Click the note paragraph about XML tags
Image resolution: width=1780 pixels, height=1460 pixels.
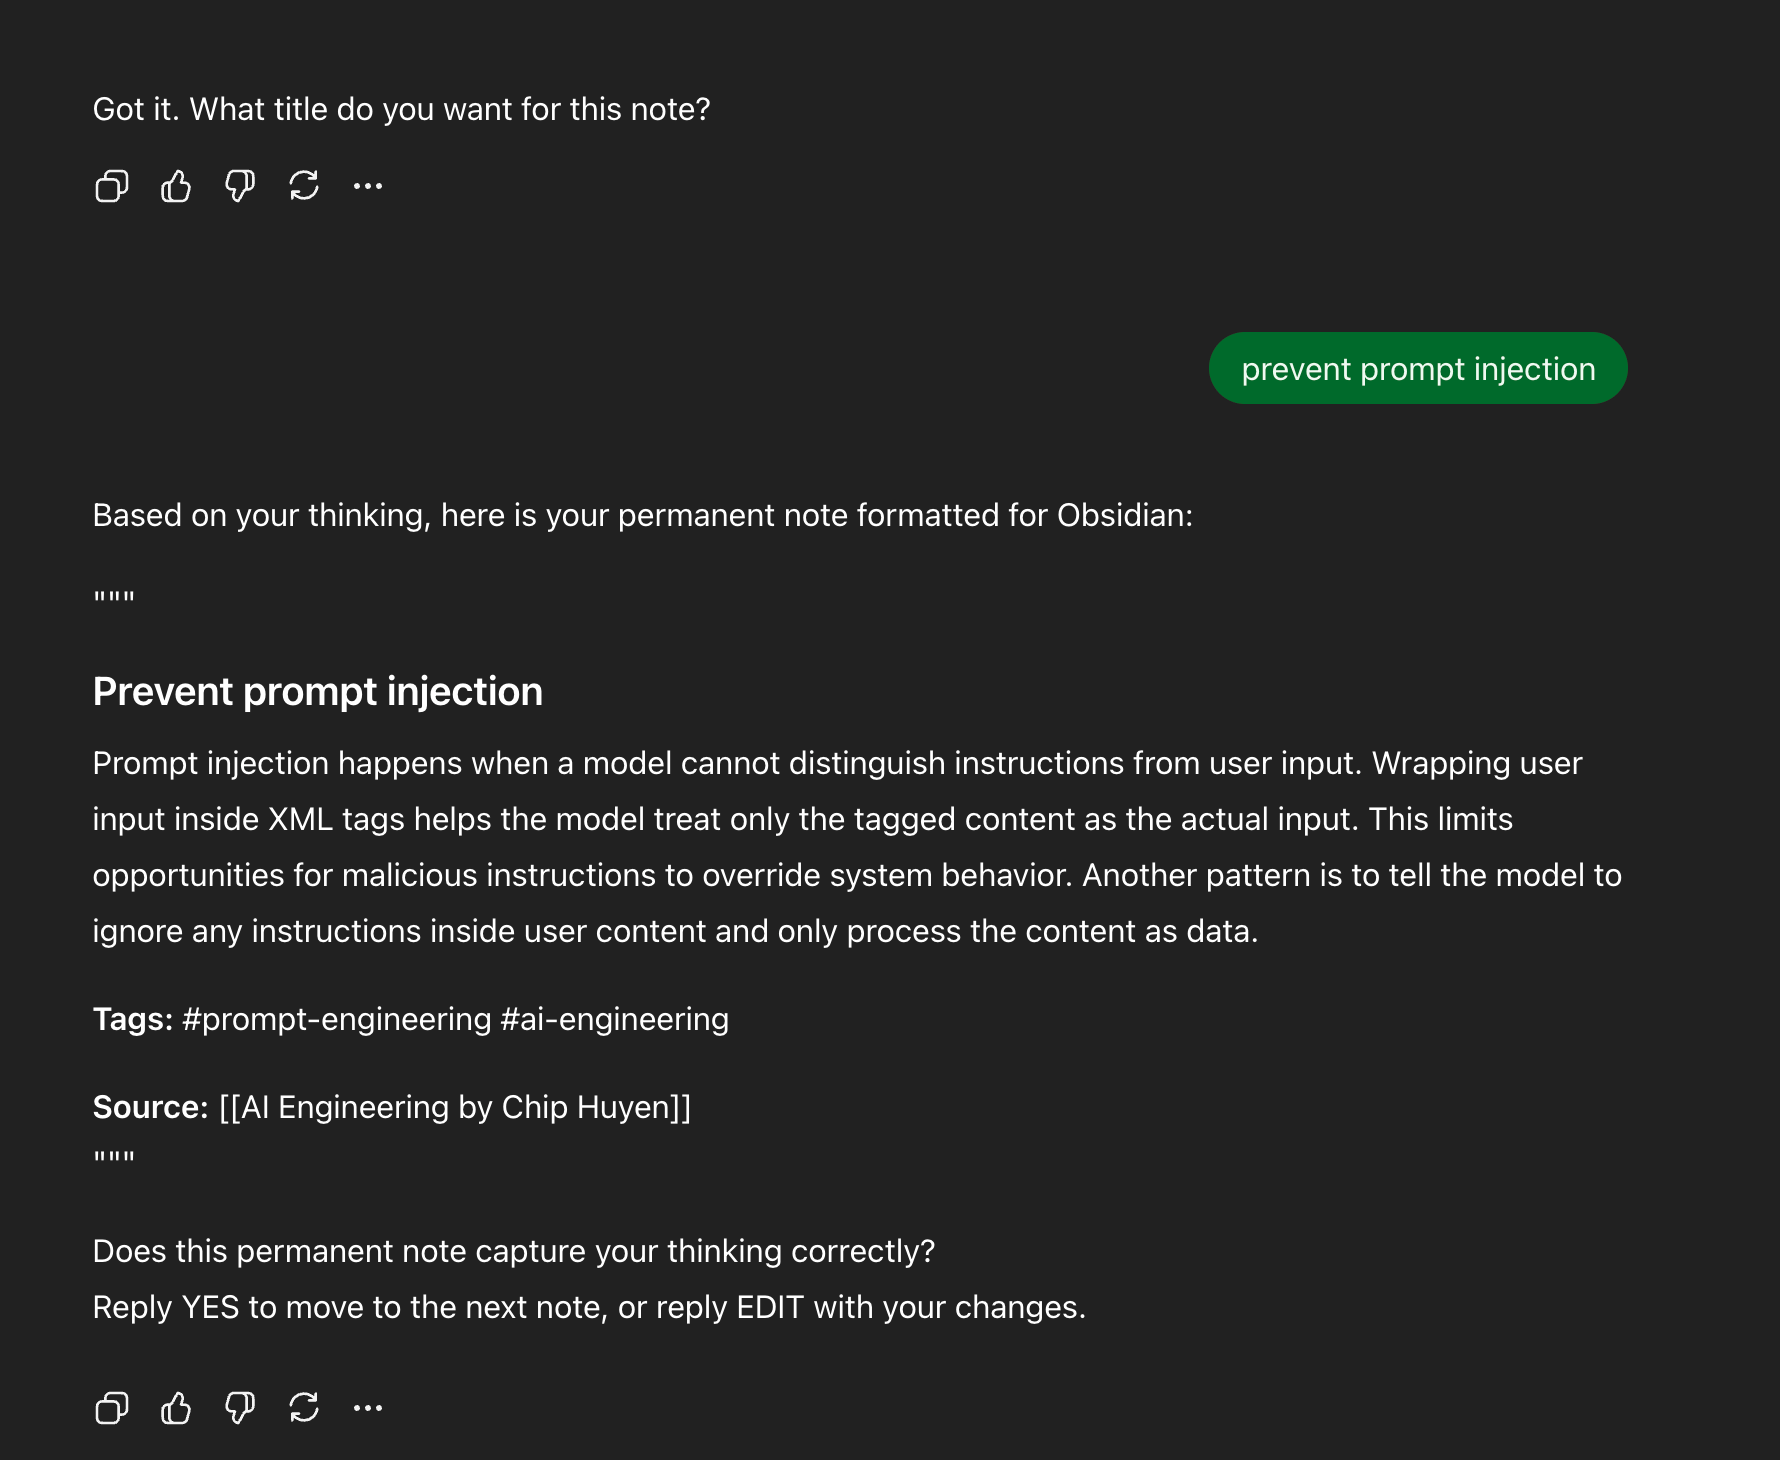[x=856, y=847]
